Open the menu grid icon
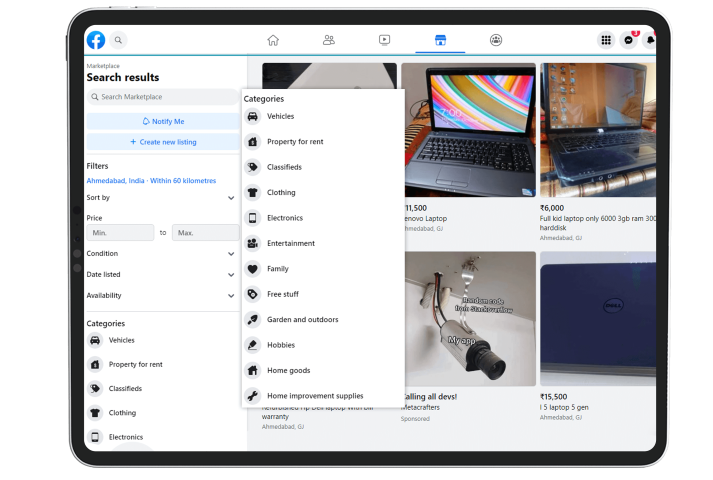The height and width of the screenshot is (480, 713). 606,40
